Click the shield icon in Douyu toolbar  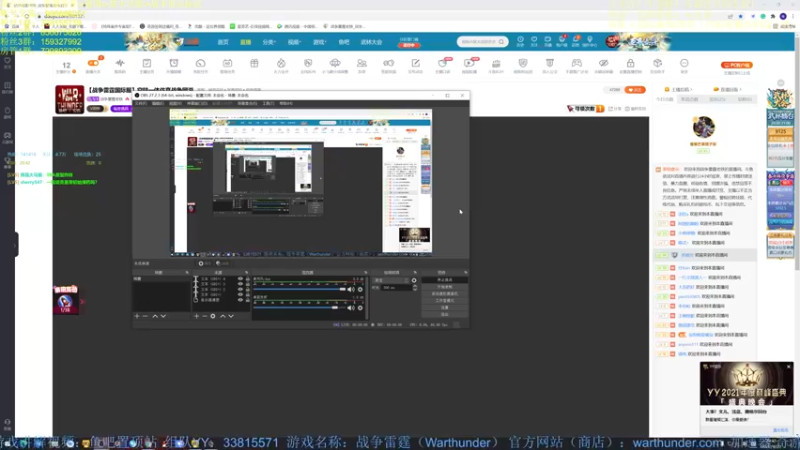[x=523, y=63]
